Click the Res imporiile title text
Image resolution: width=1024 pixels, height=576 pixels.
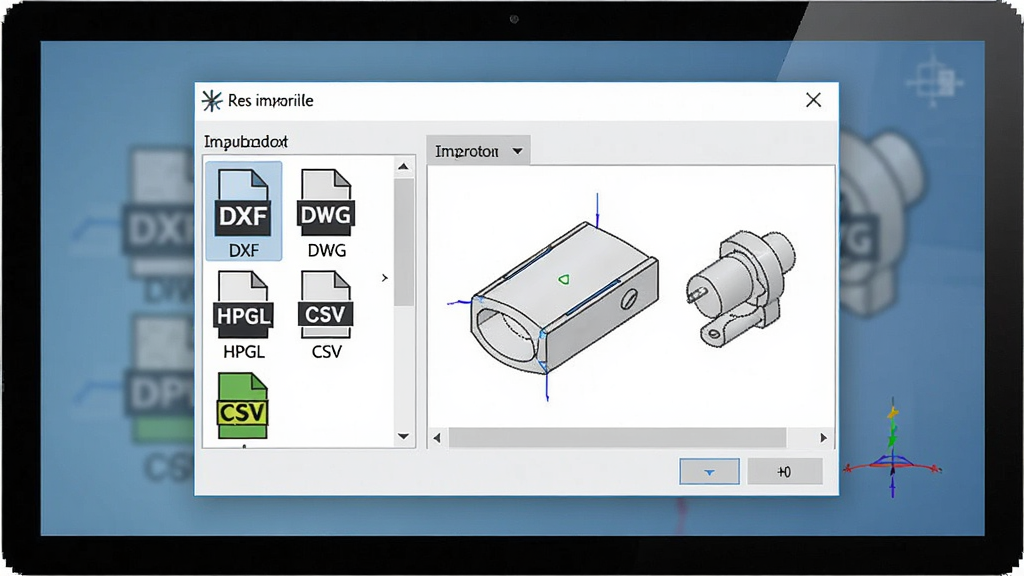tap(270, 101)
